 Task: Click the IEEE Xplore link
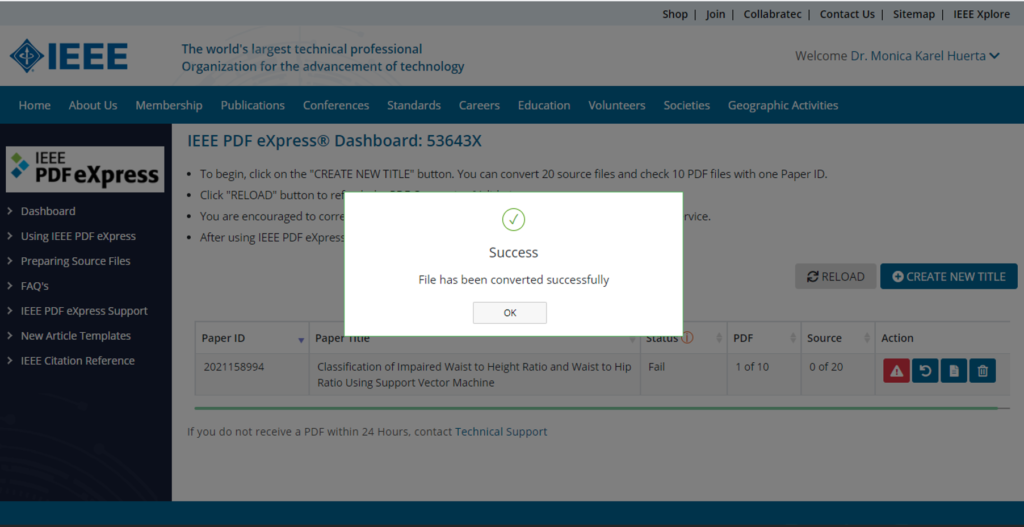981,14
